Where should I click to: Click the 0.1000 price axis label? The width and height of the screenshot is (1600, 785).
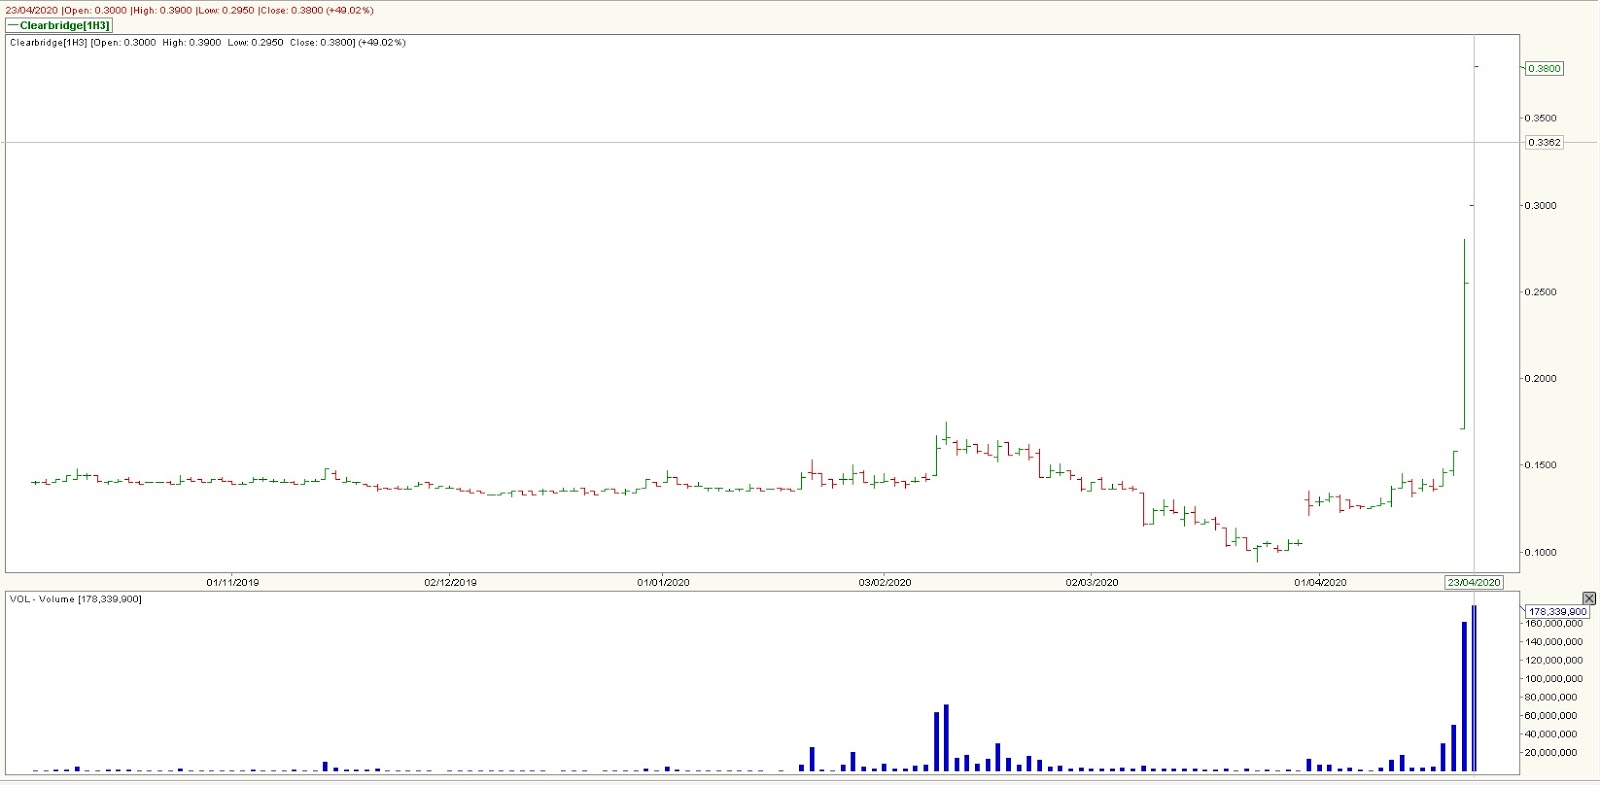[x=1541, y=552]
